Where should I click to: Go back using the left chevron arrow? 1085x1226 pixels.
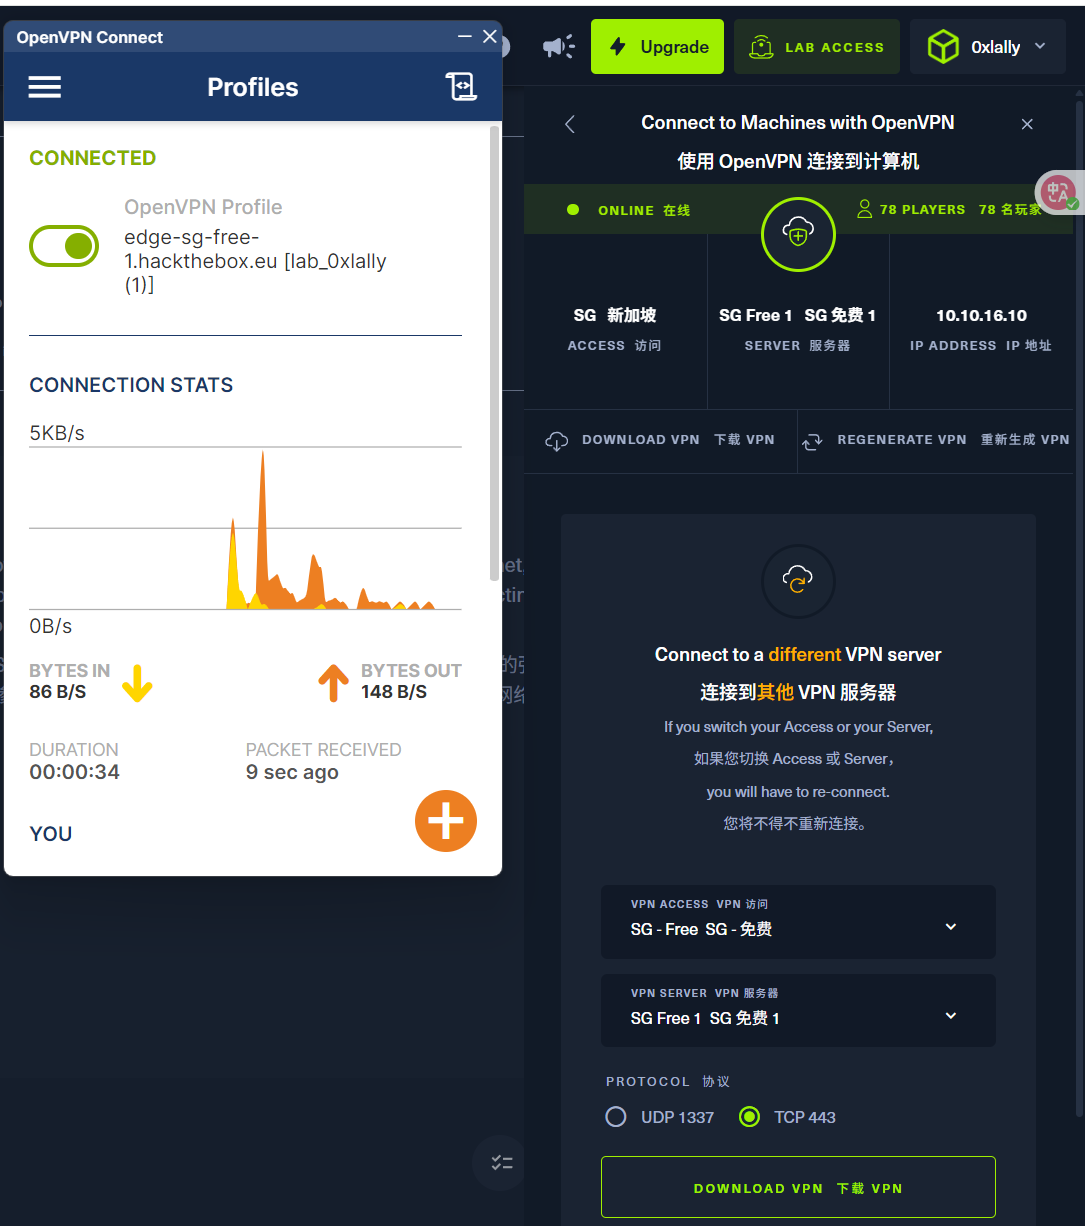570,124
